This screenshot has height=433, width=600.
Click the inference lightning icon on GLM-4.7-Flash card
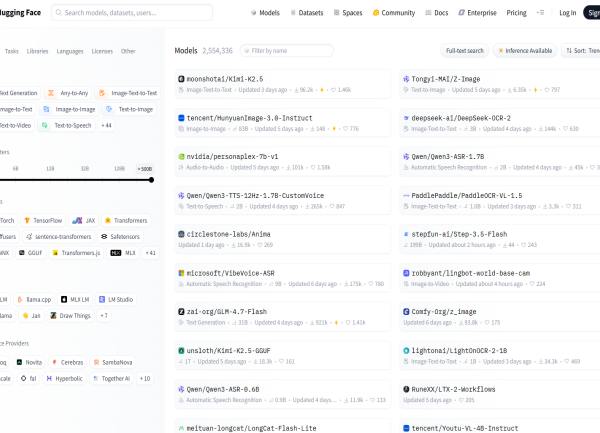pos(336,323)
